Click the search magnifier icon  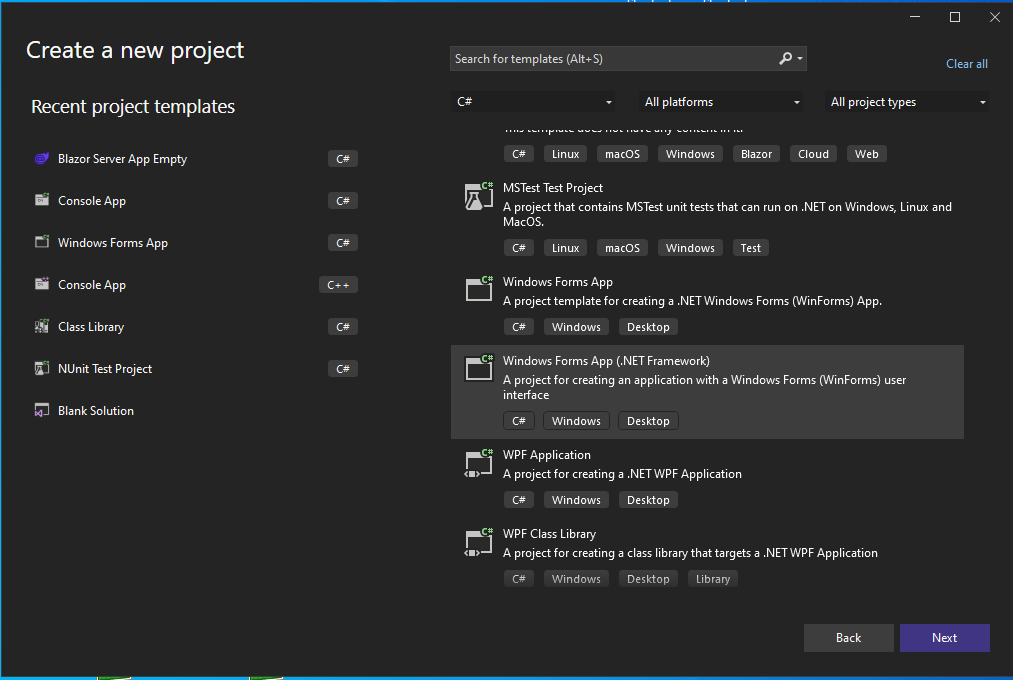click(786, 59)
